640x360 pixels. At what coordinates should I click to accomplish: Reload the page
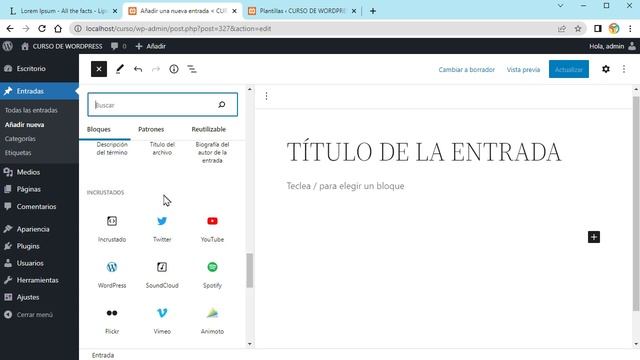(42, 29)
